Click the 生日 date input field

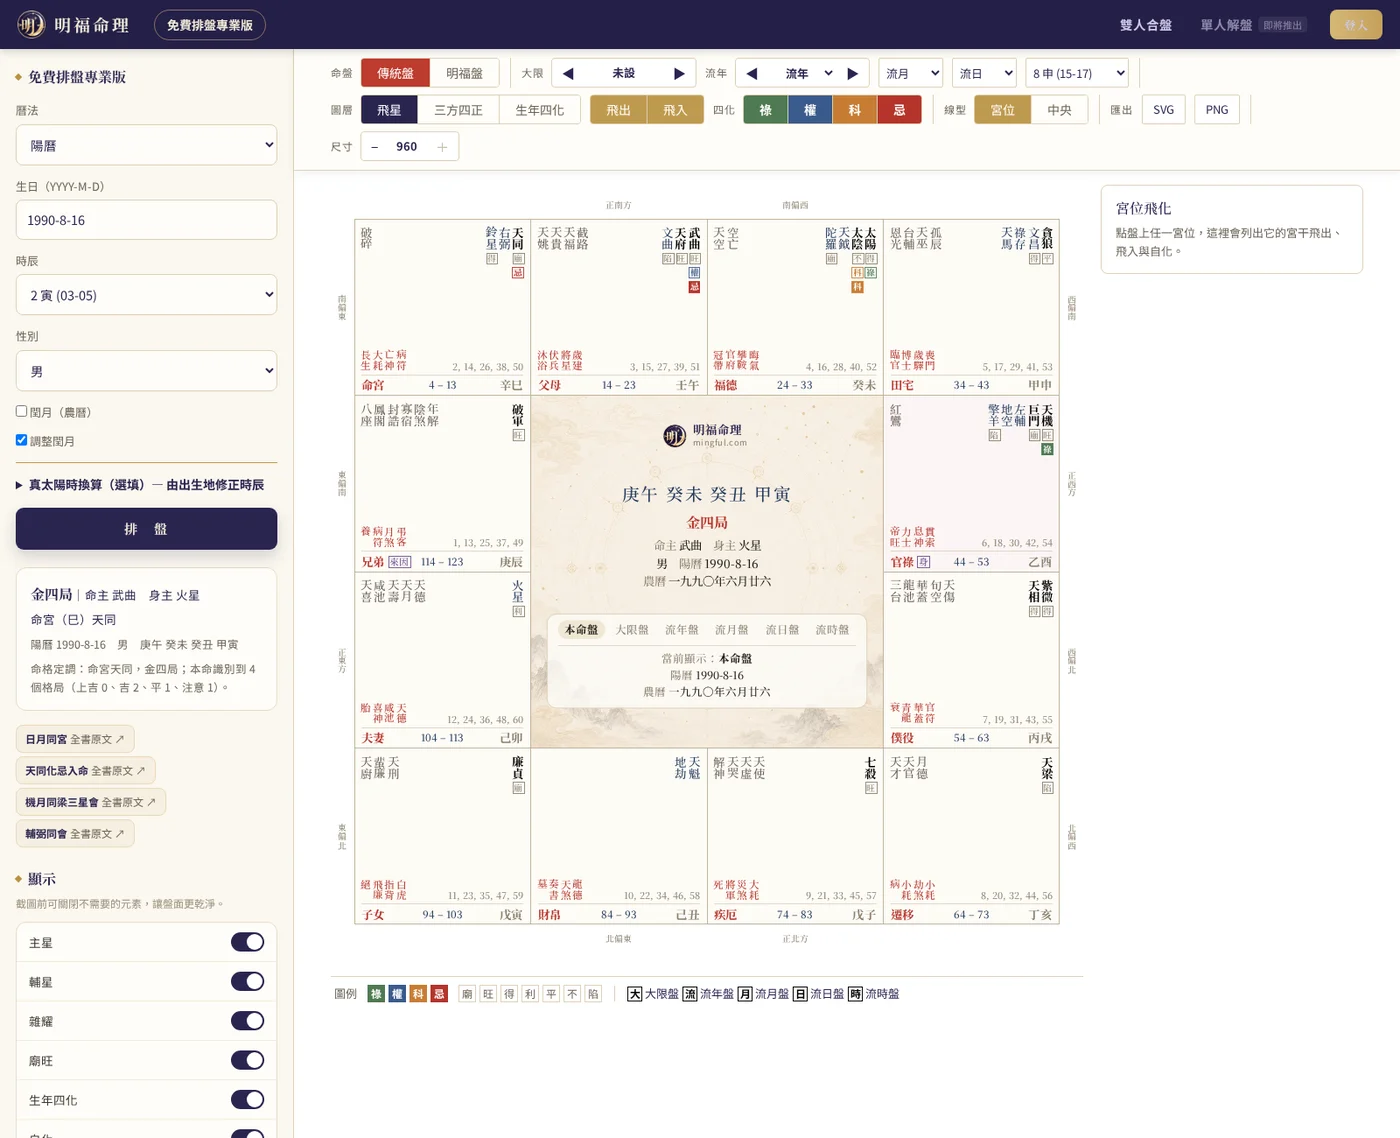pyautogui.click(x=146, y=220)
